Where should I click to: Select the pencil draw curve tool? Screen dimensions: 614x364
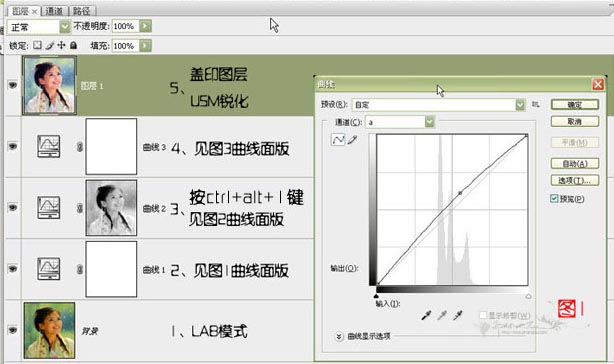coord(352,139)
